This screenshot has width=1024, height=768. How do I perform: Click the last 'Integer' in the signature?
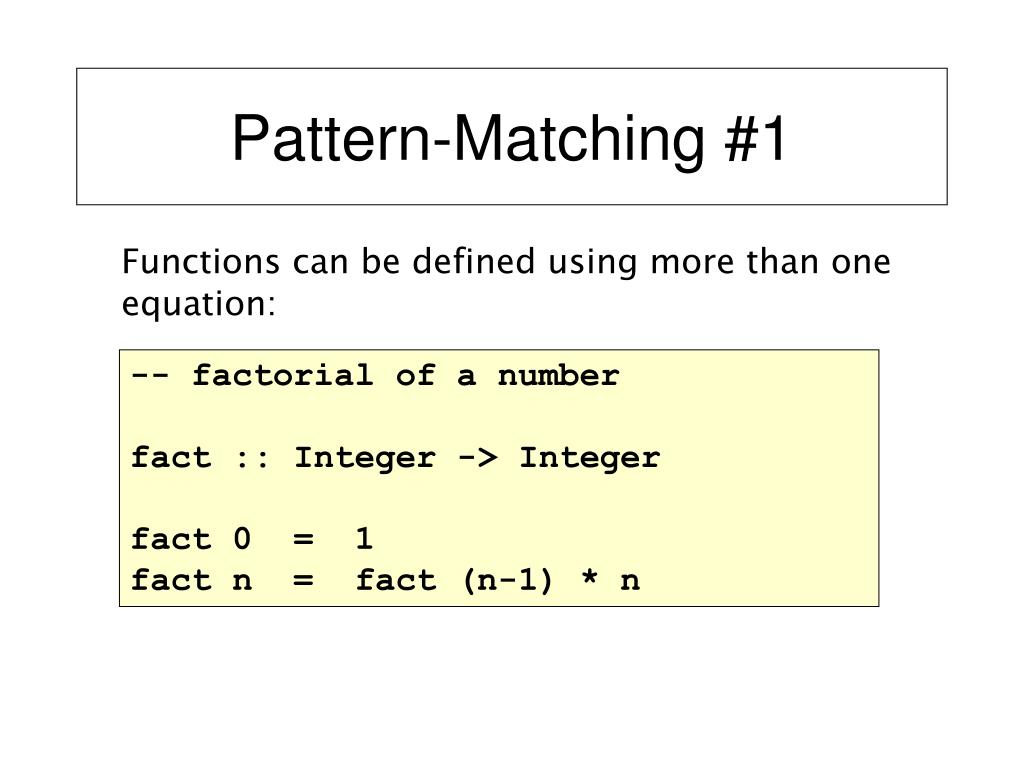tap(590, 458)
